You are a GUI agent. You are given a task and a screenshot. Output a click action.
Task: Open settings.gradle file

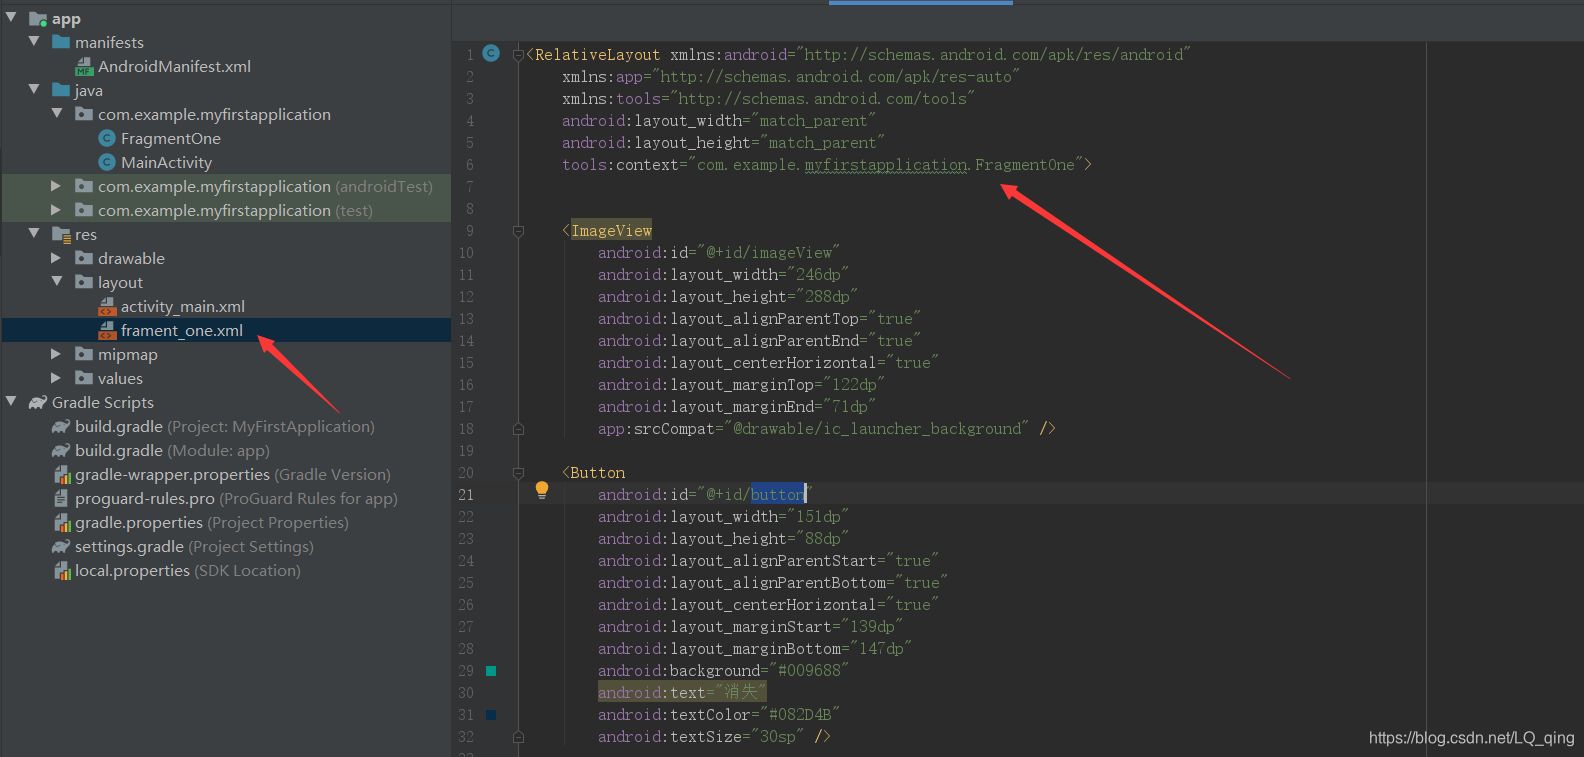click(x=194, y=546)
